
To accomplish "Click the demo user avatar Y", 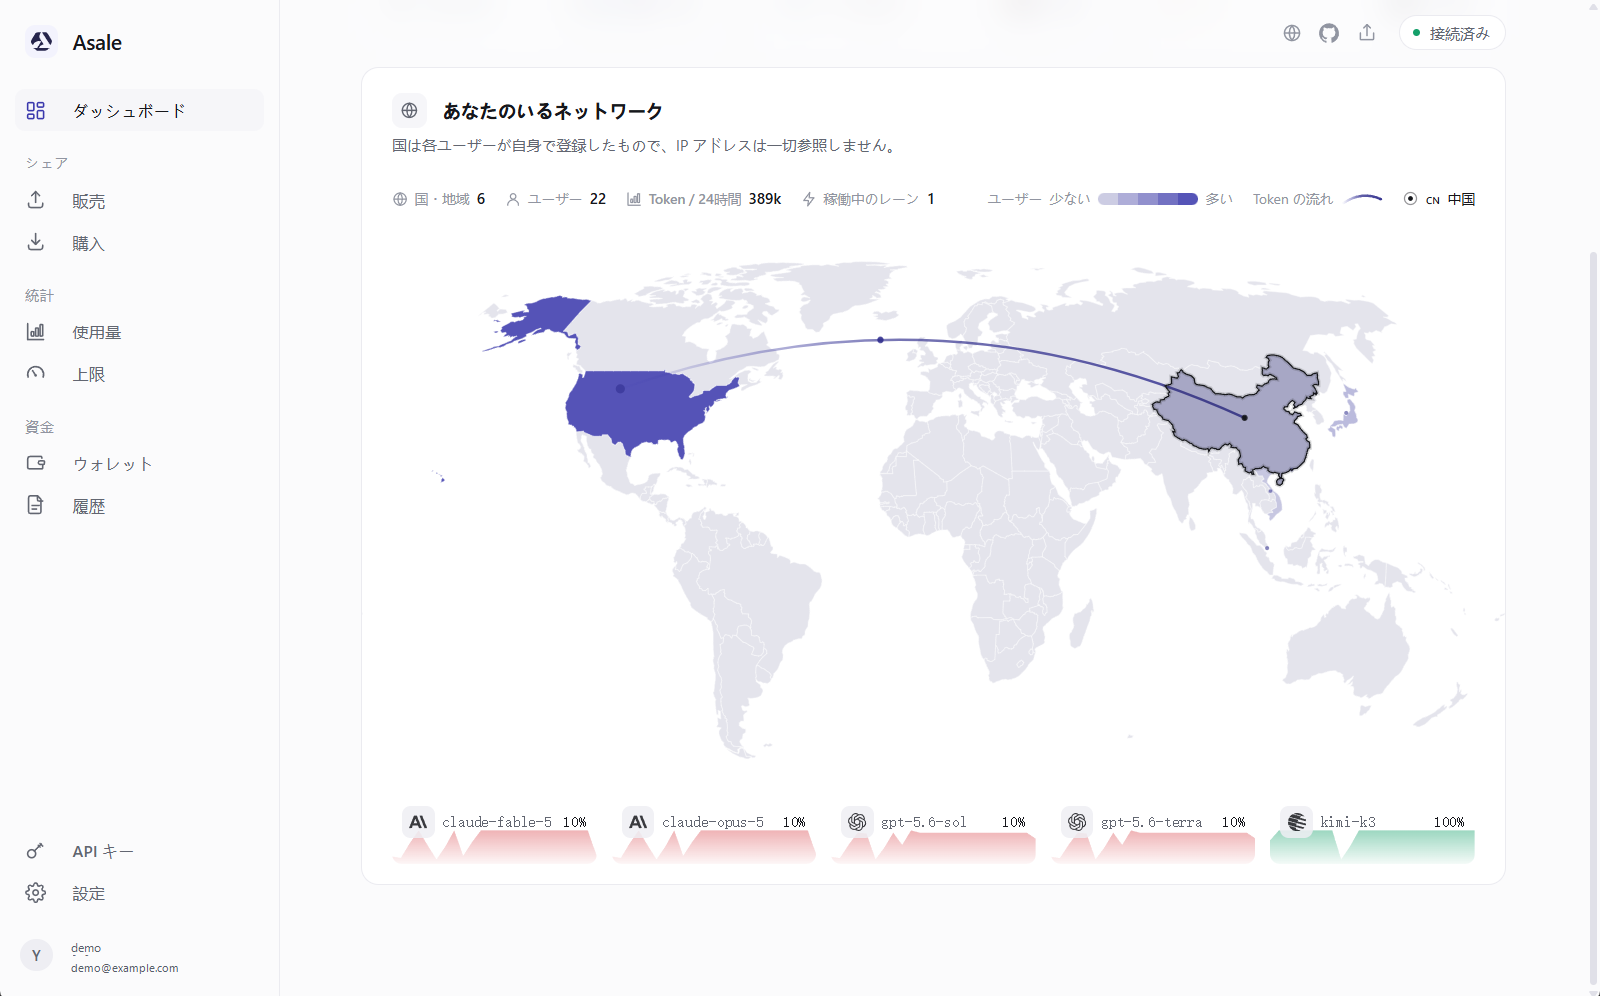I will click(x=36, y=955).
